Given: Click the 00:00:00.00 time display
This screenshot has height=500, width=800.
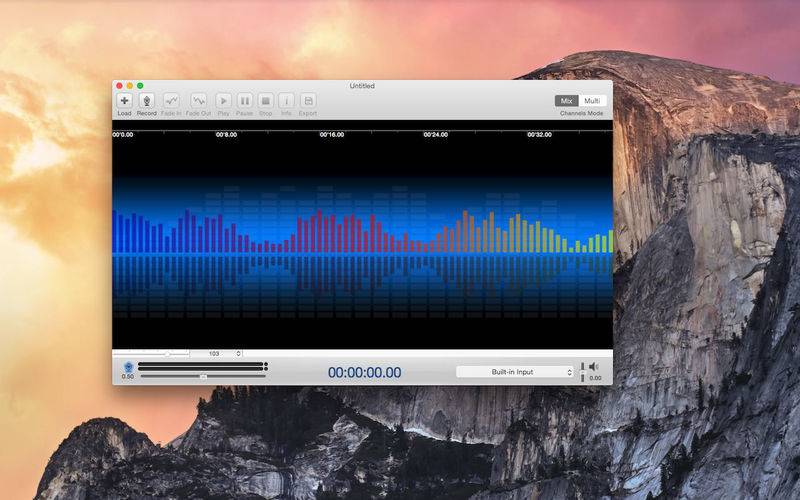Looking at the screenshot, I should pos(364,372).
